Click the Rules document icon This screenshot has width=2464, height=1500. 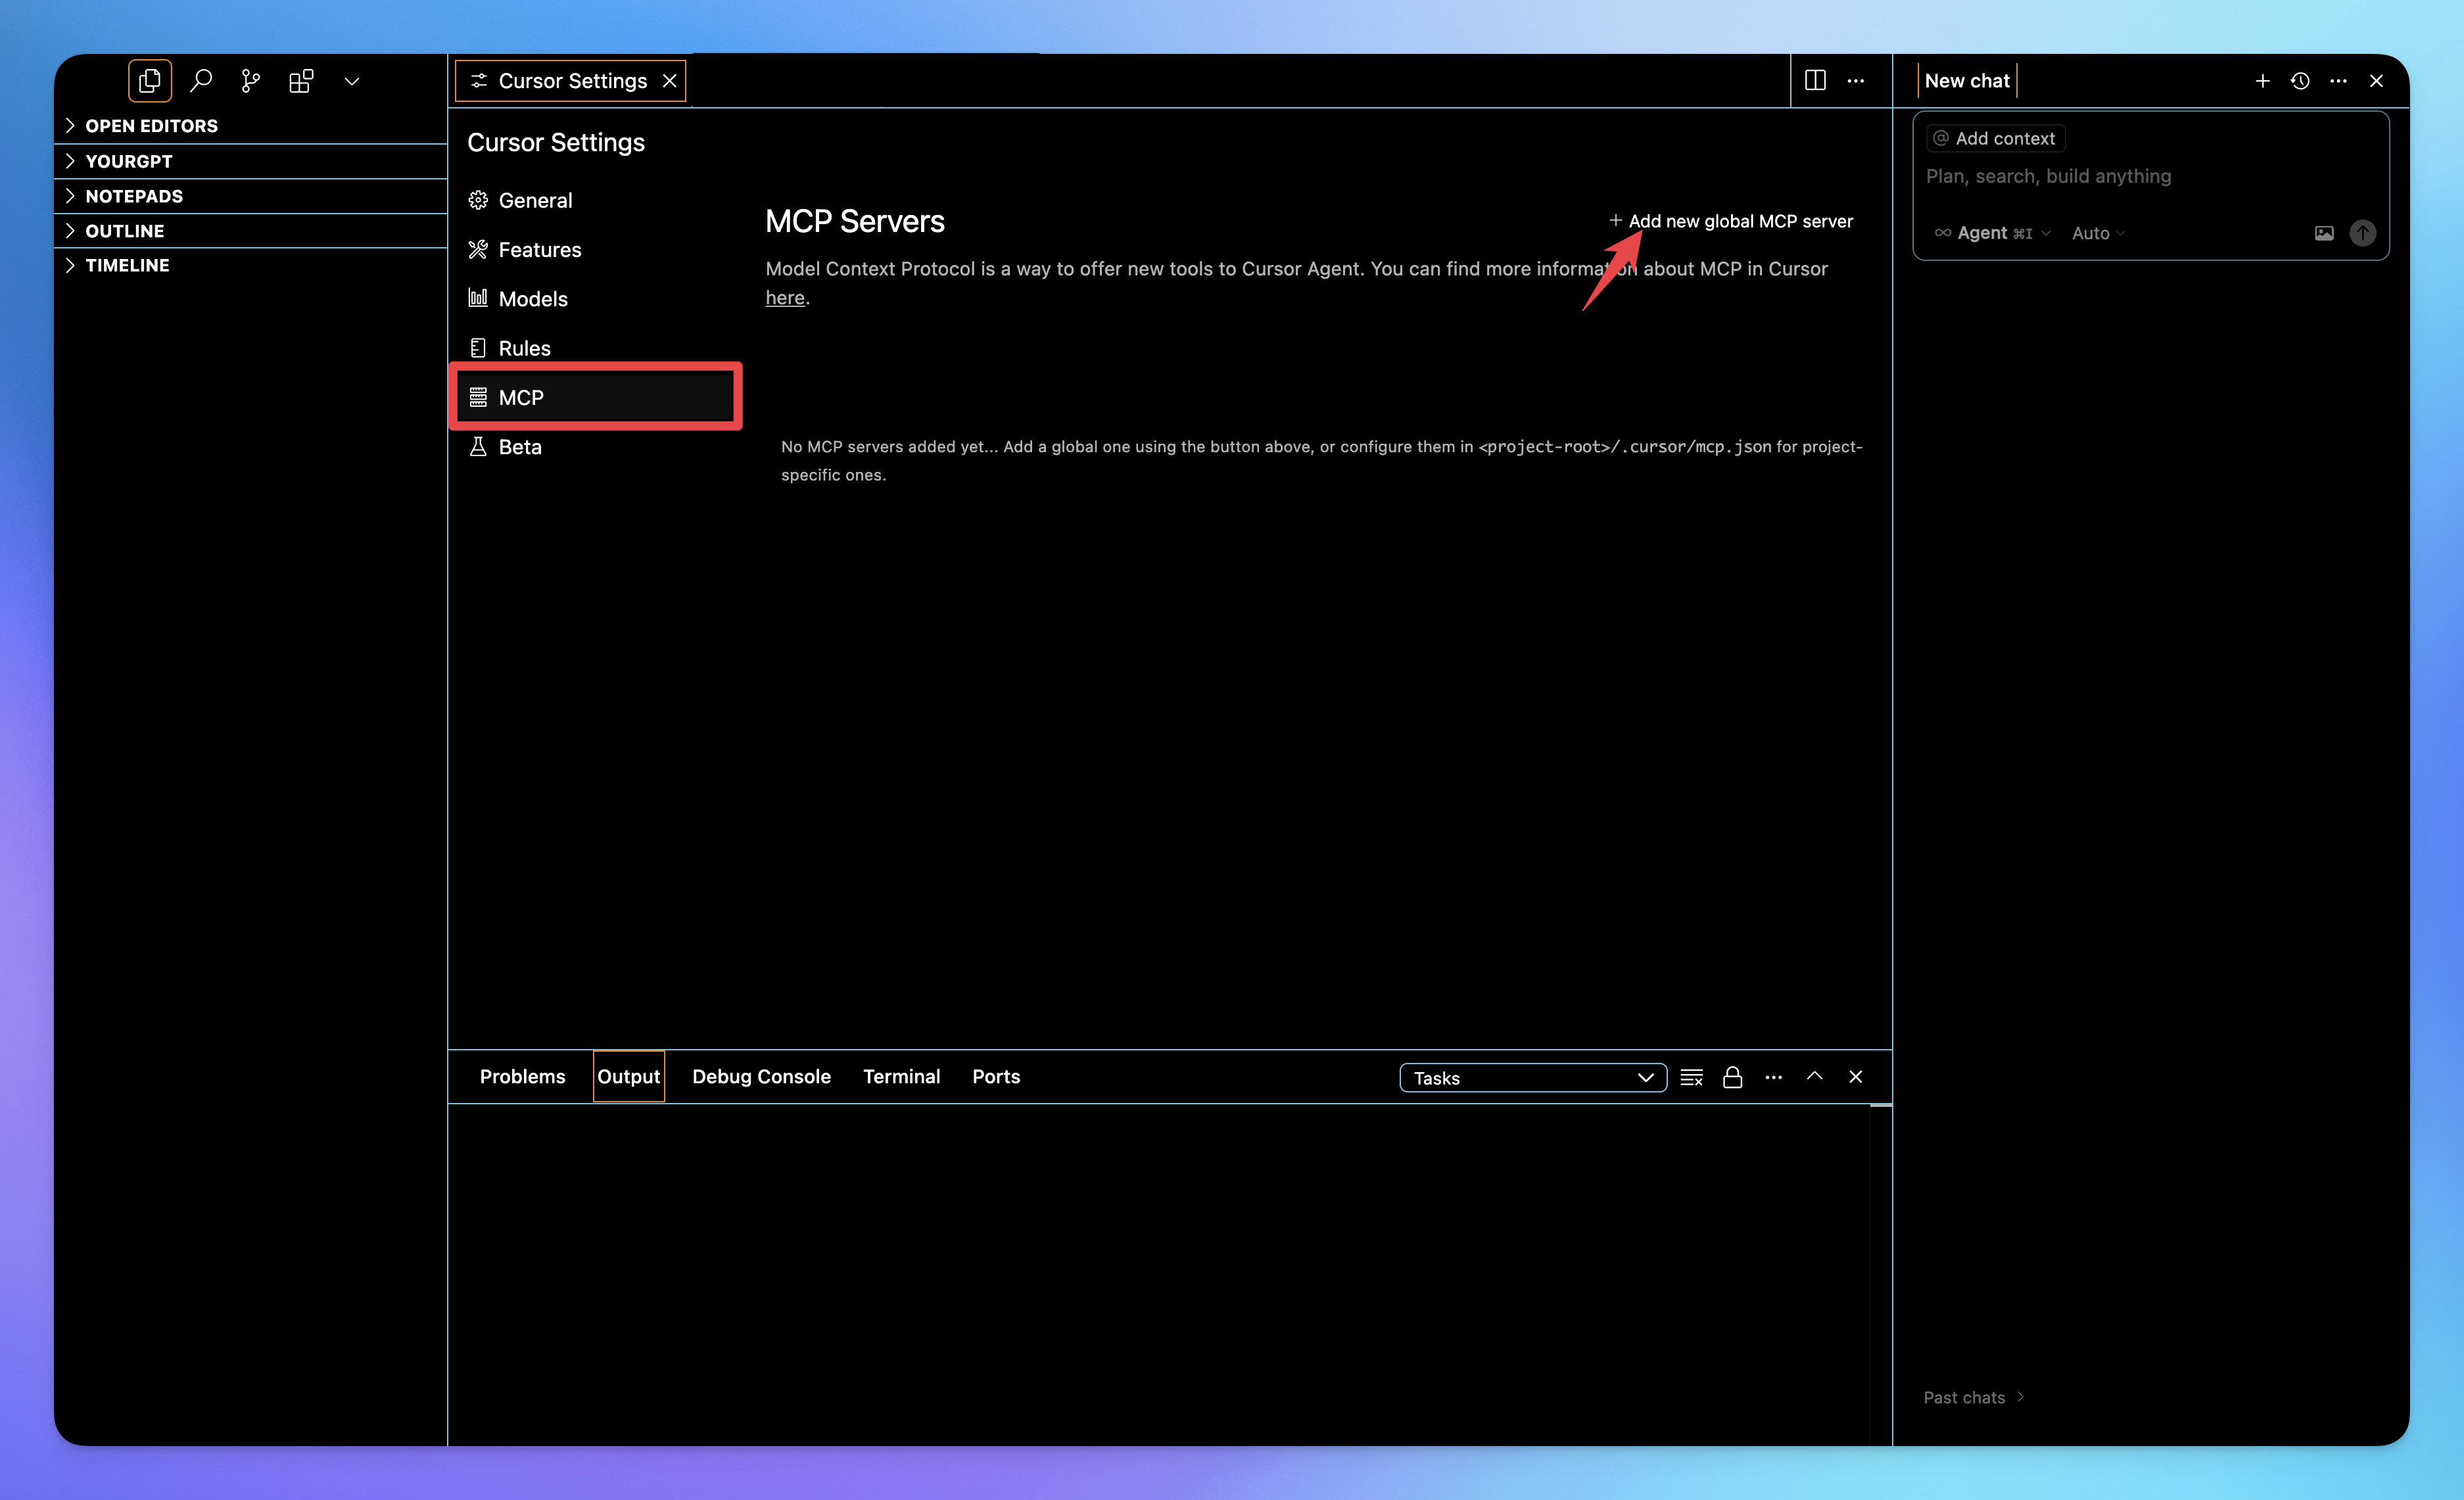pos(478,348)
